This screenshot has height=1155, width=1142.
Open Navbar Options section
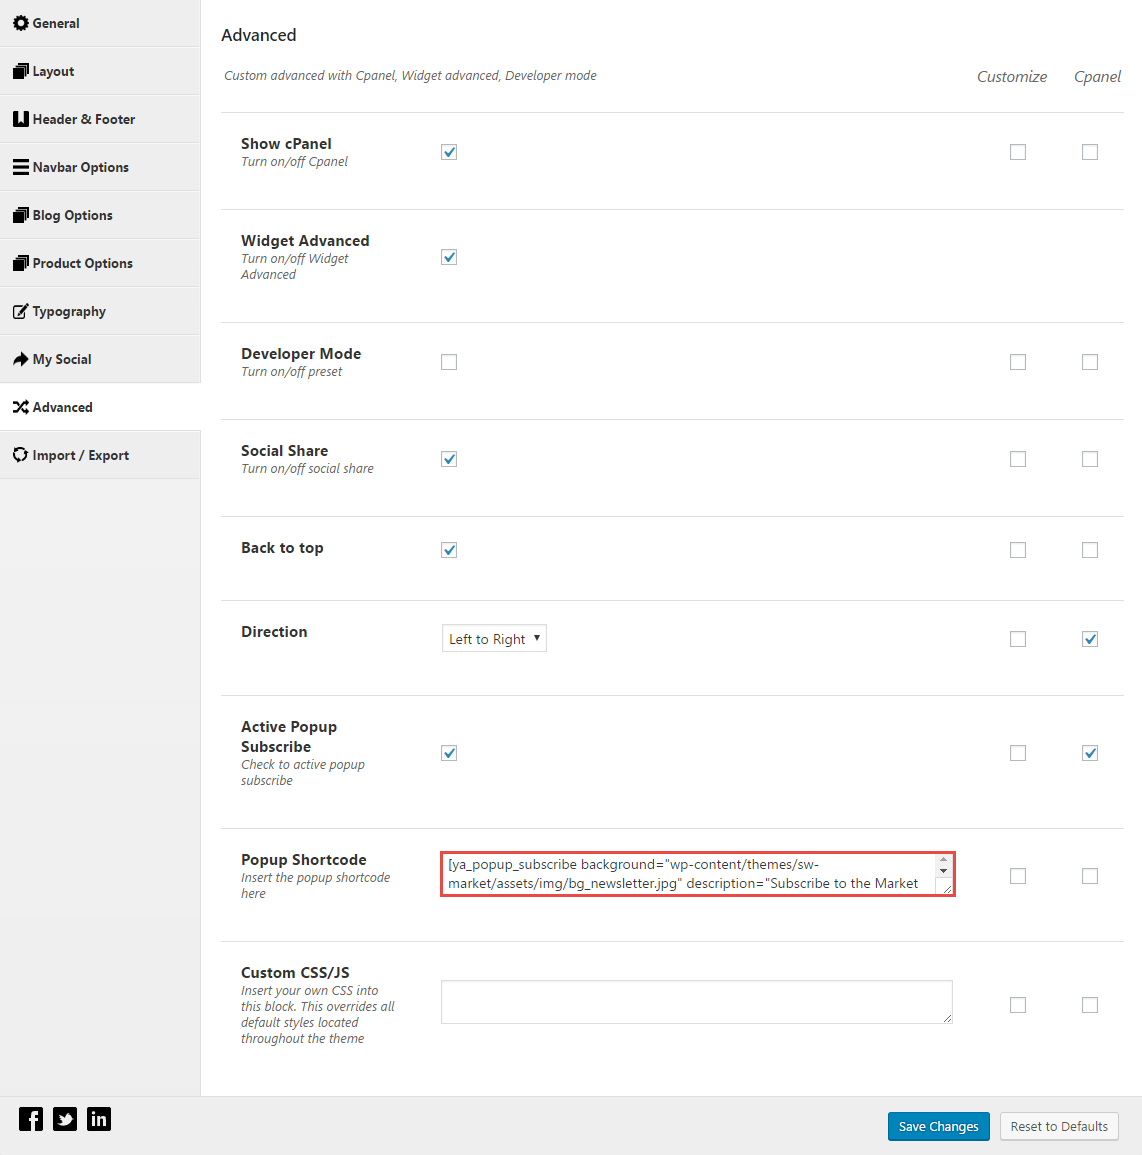pos(100,167)
